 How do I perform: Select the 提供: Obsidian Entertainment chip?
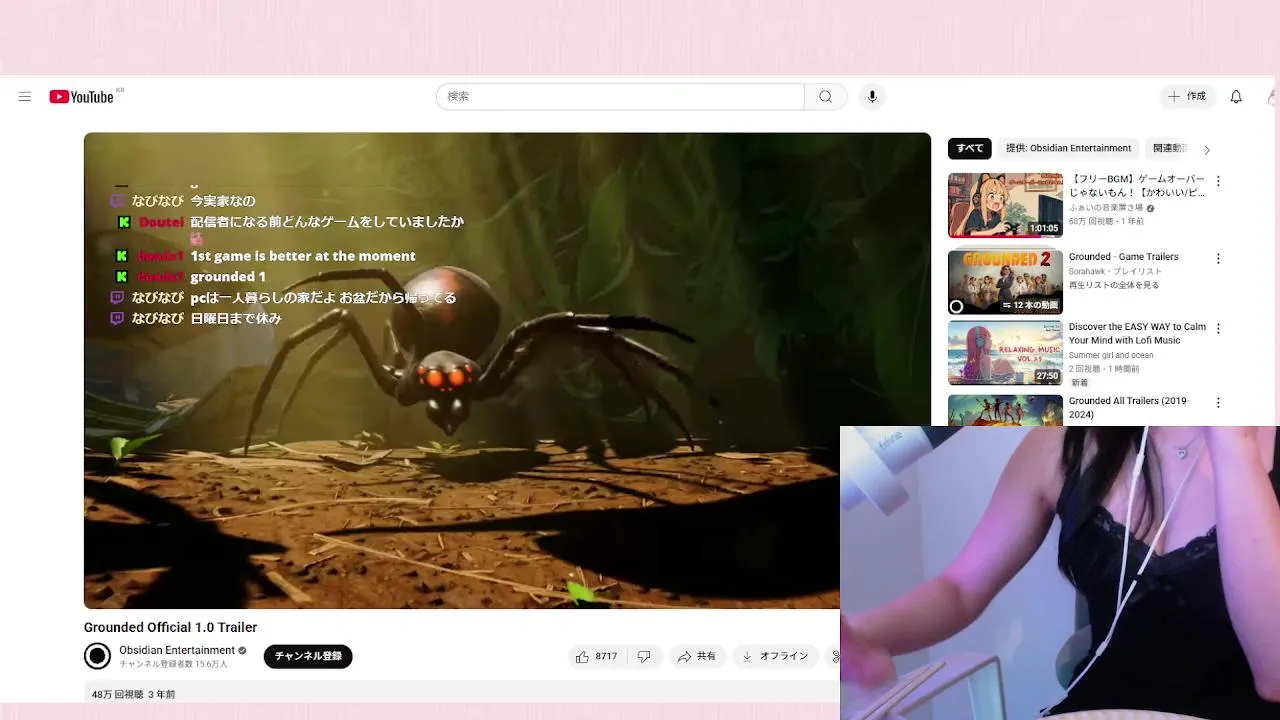click(1068, 148)
